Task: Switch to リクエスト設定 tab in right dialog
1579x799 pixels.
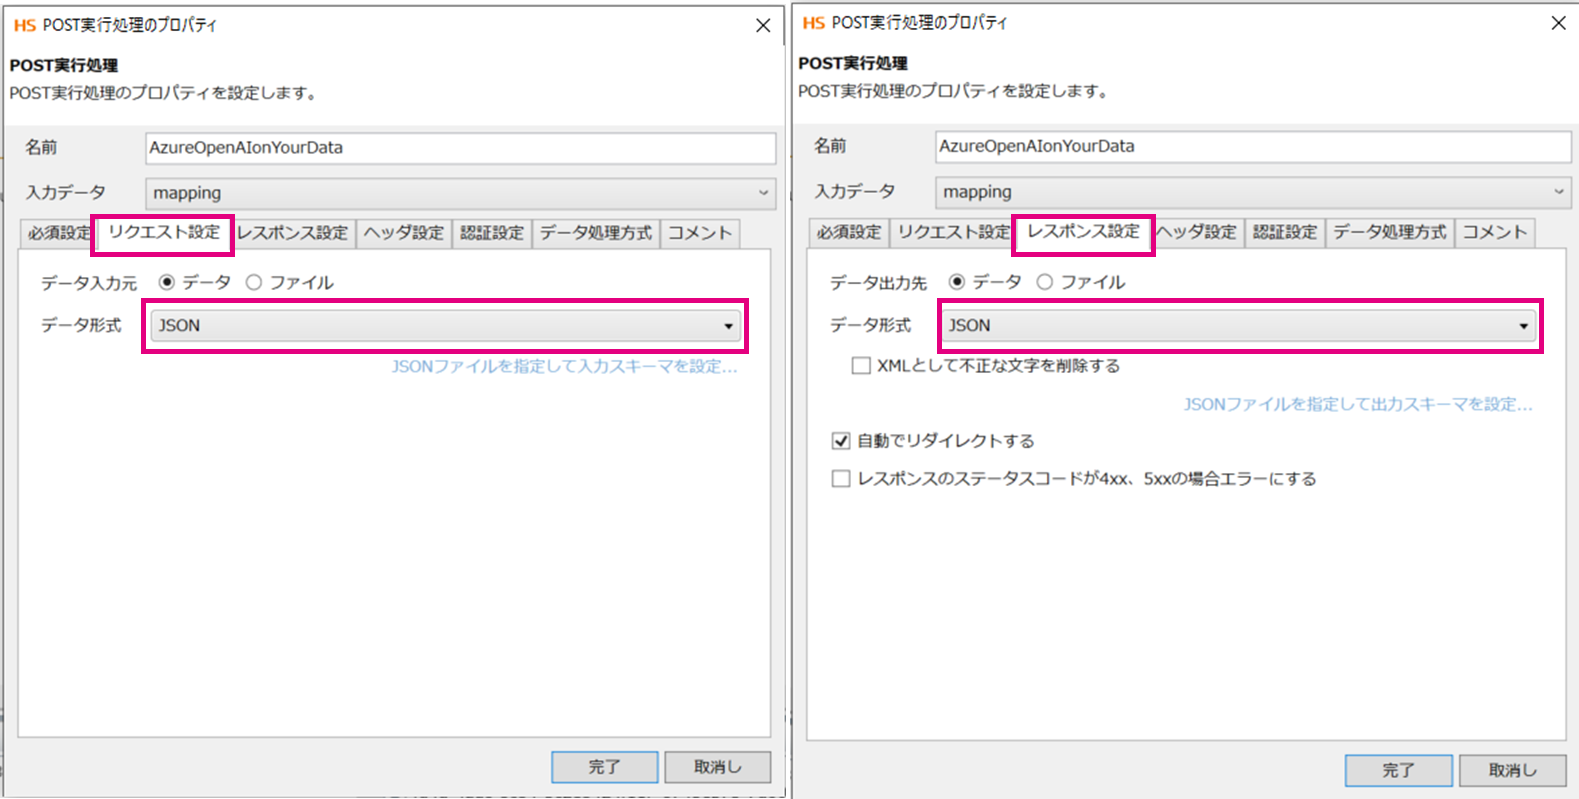Action: pos(952,232)
